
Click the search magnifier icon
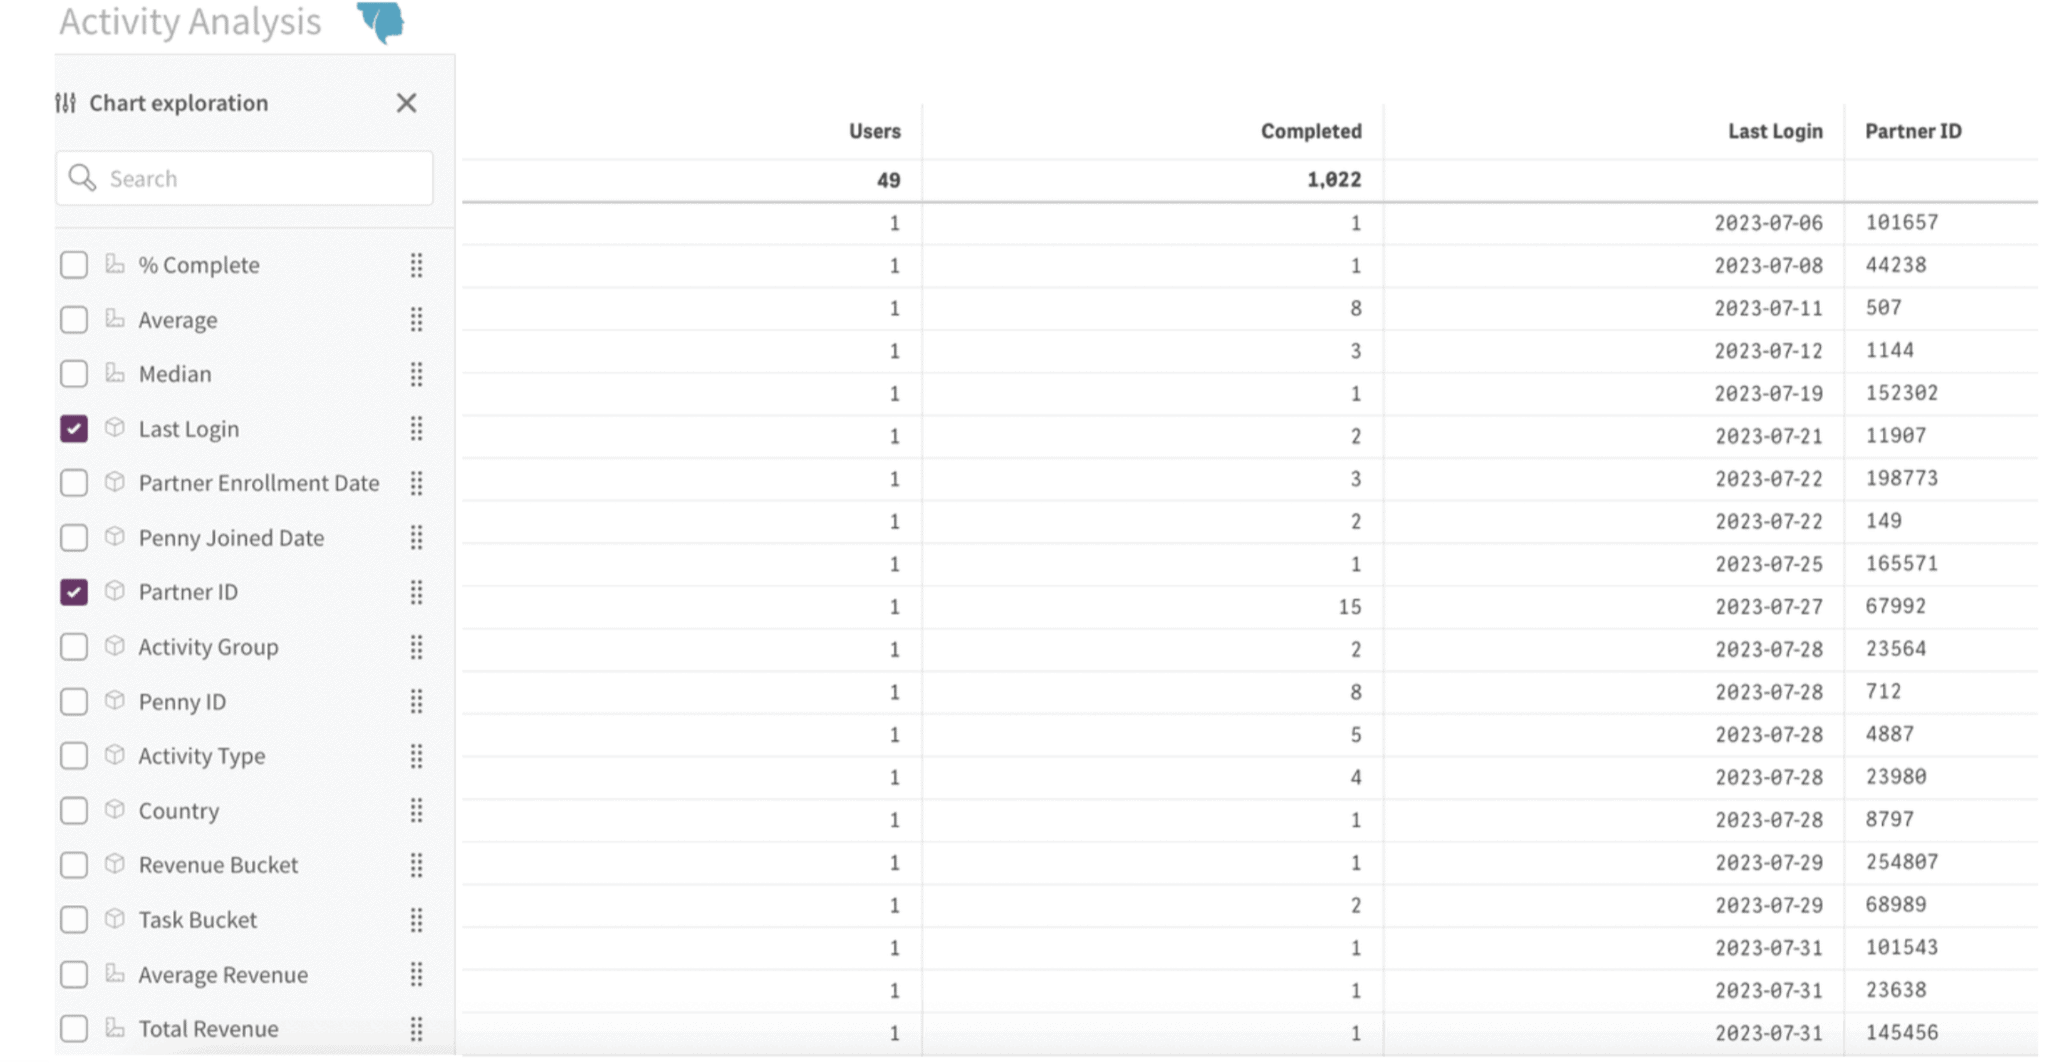click(82, 178)
